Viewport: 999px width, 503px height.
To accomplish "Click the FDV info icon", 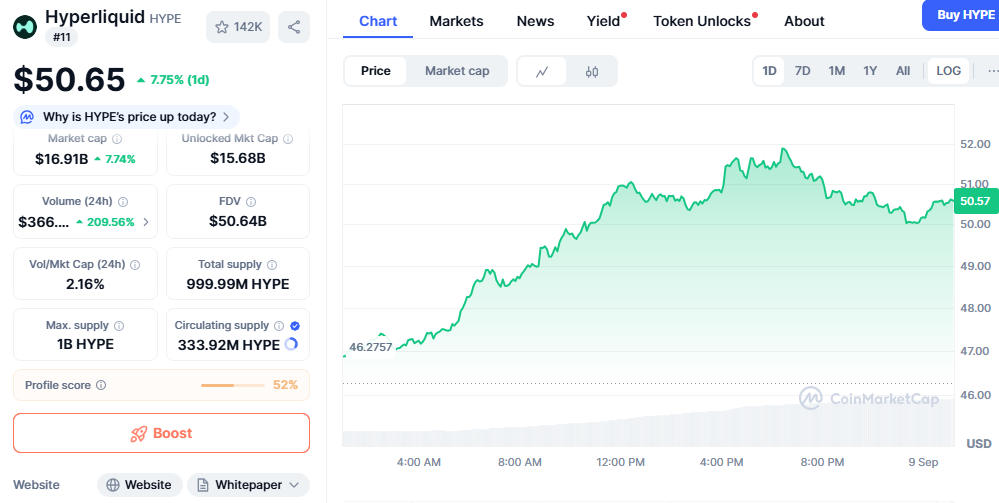I will pyautogui.click(x=251, y=202).
